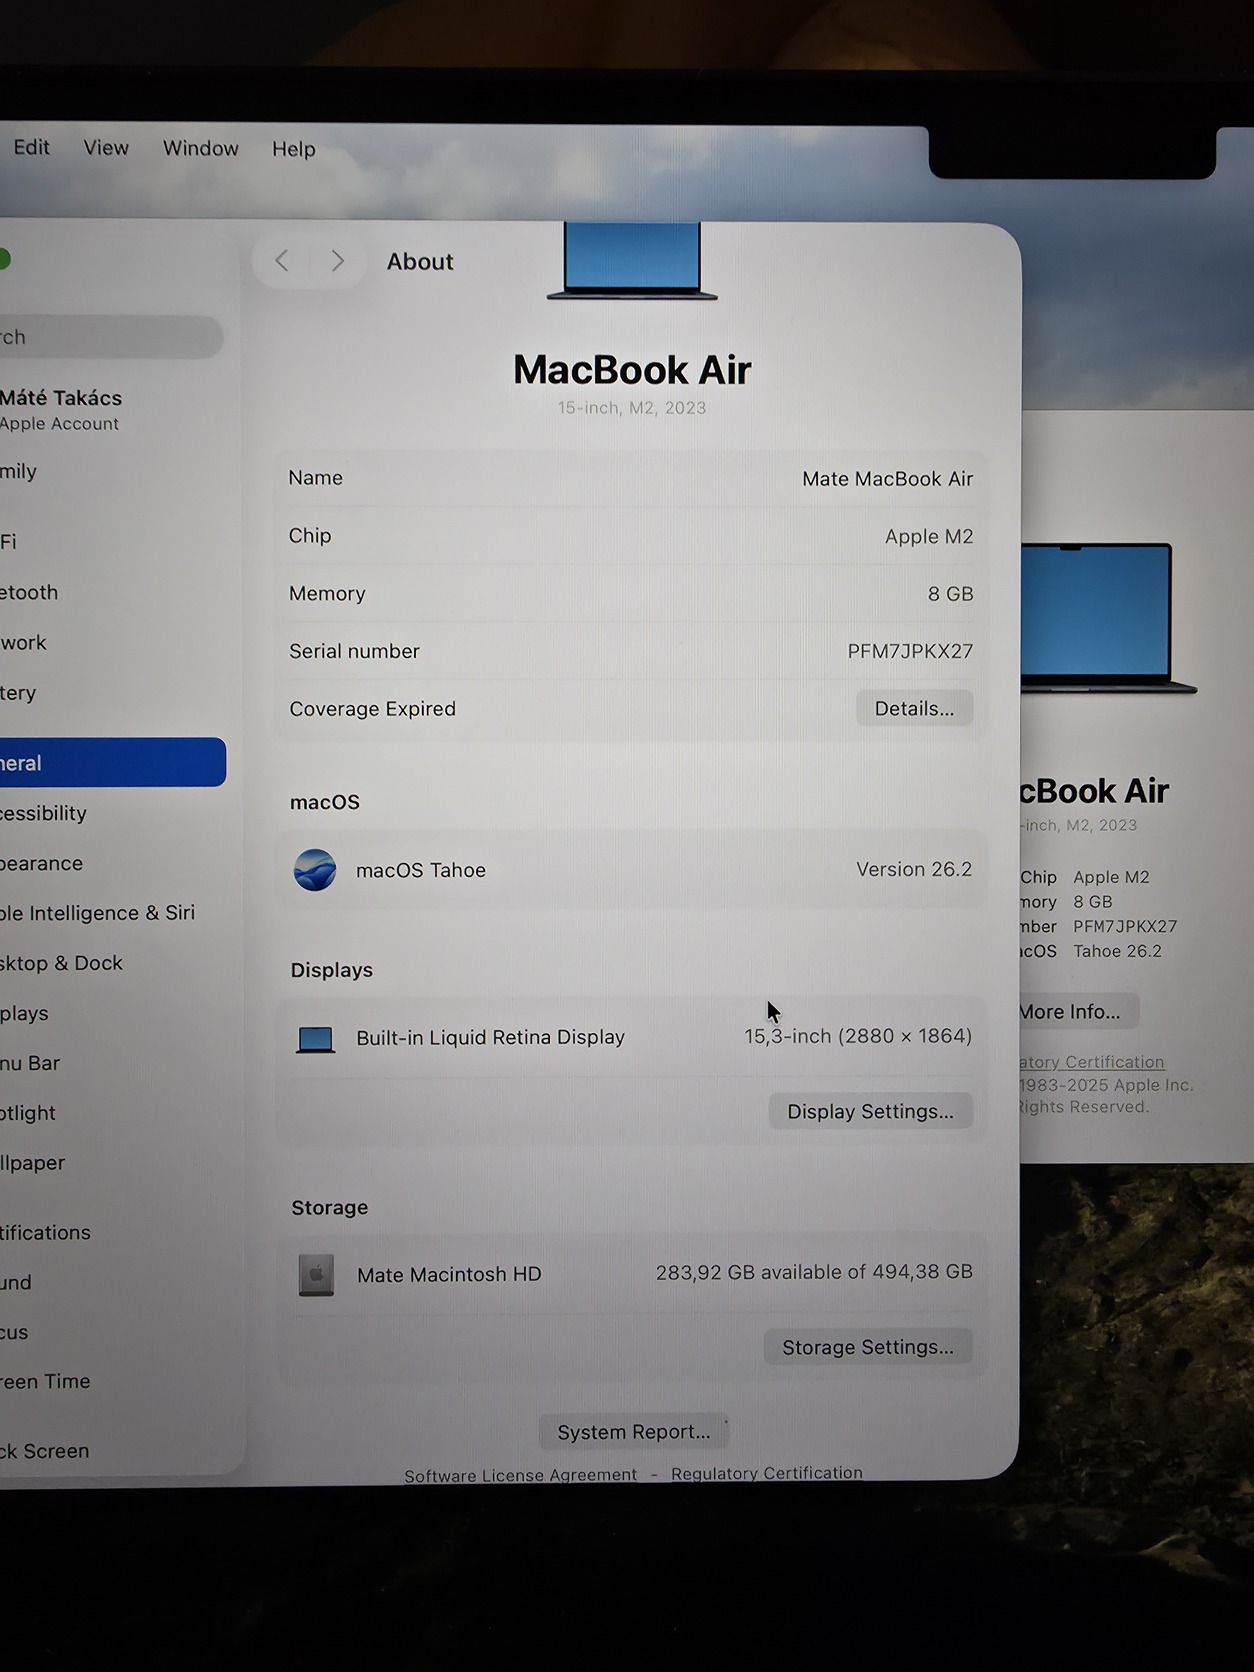This screenshot has height=1672, width=1254.
Task: Open Notifications settings in sidebar
Action: pyautogui.click(x=46, y=1232)
